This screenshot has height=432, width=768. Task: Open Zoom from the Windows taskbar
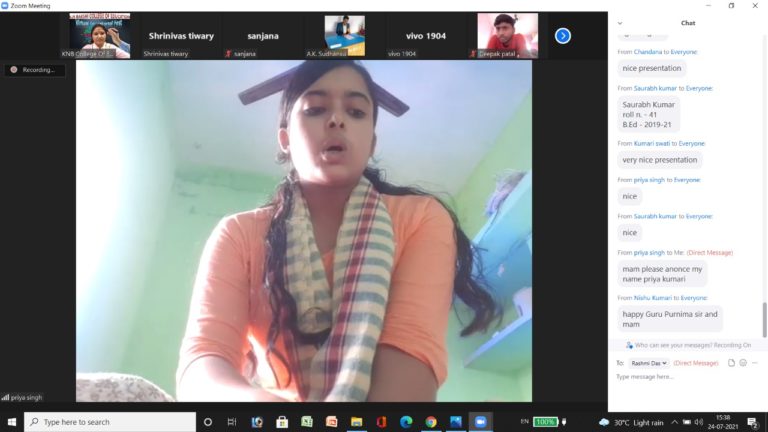click(480, 422)
